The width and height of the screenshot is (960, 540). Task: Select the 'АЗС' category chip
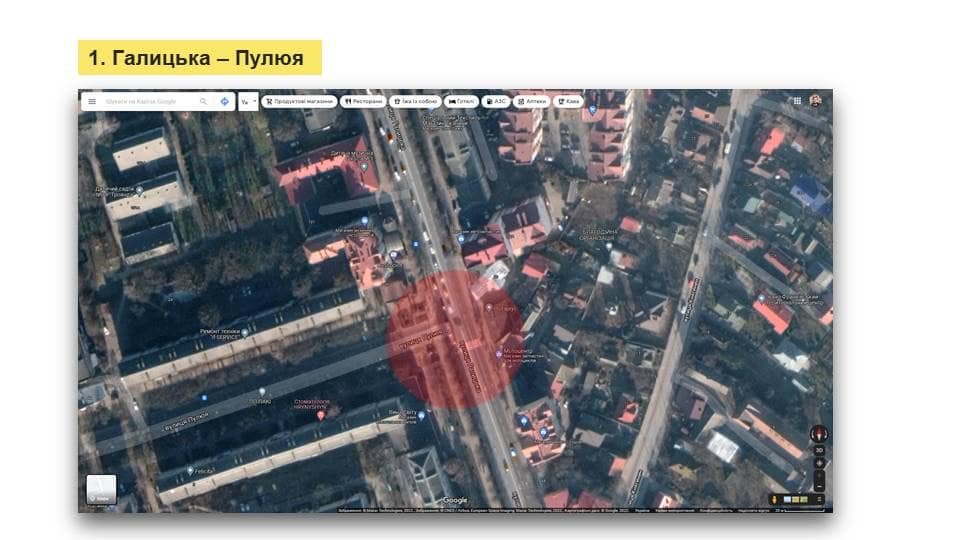496,101
